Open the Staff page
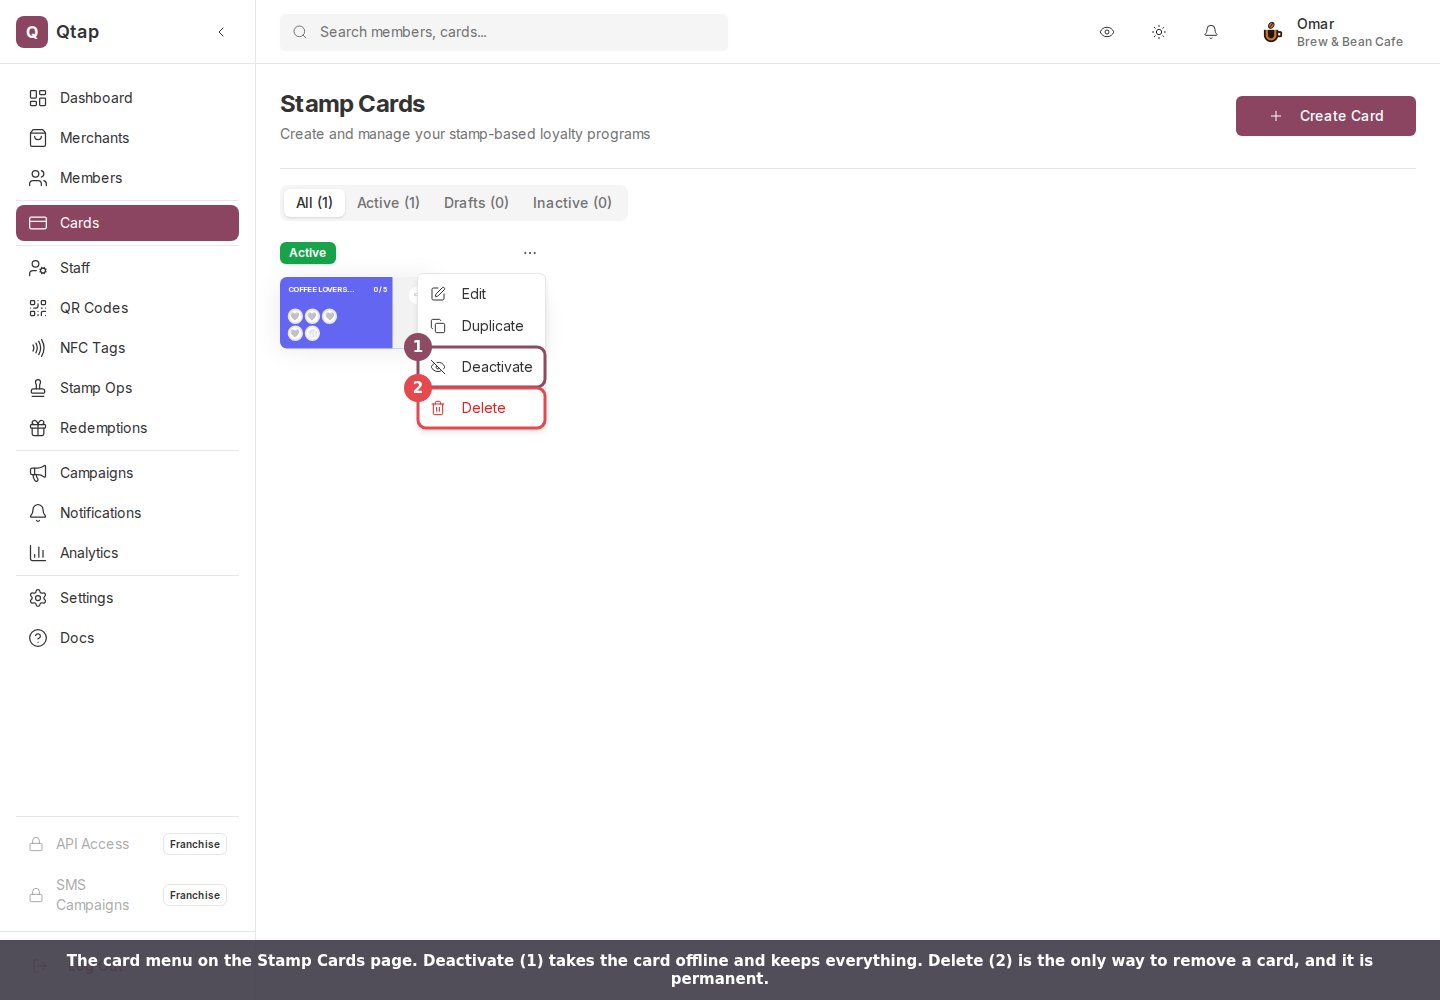1440x1000 pixels. (x=127, y=268)
